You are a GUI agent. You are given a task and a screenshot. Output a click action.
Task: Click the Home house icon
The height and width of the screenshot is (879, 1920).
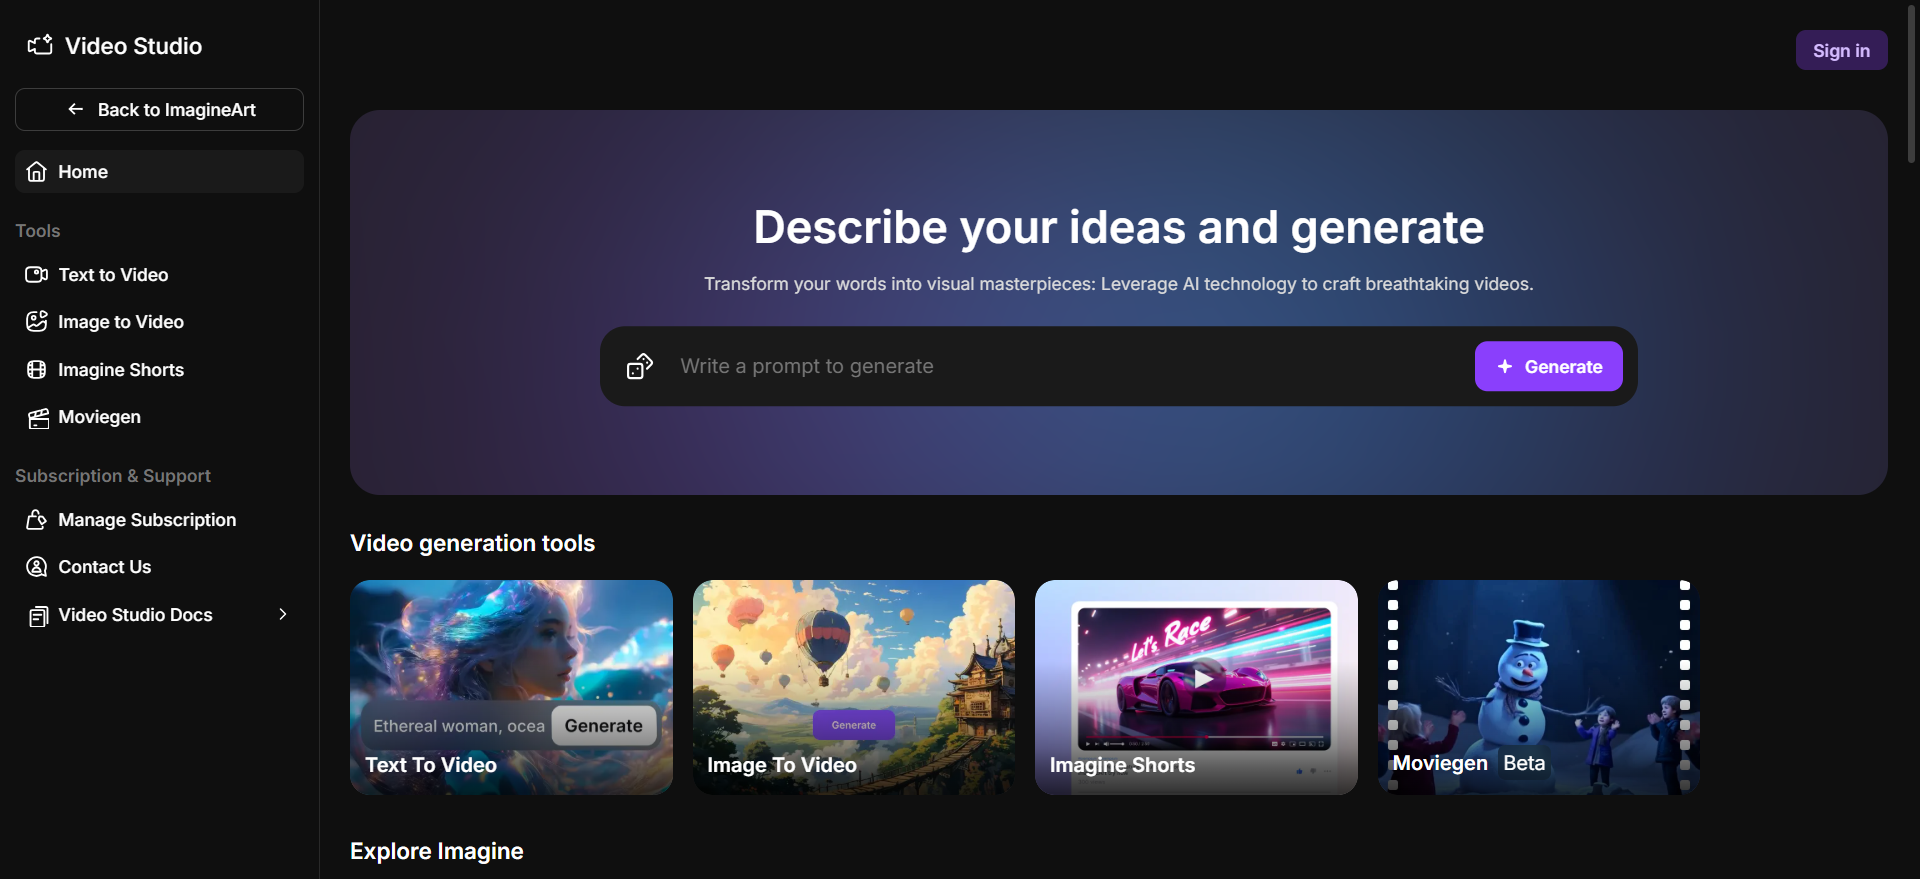37,172
